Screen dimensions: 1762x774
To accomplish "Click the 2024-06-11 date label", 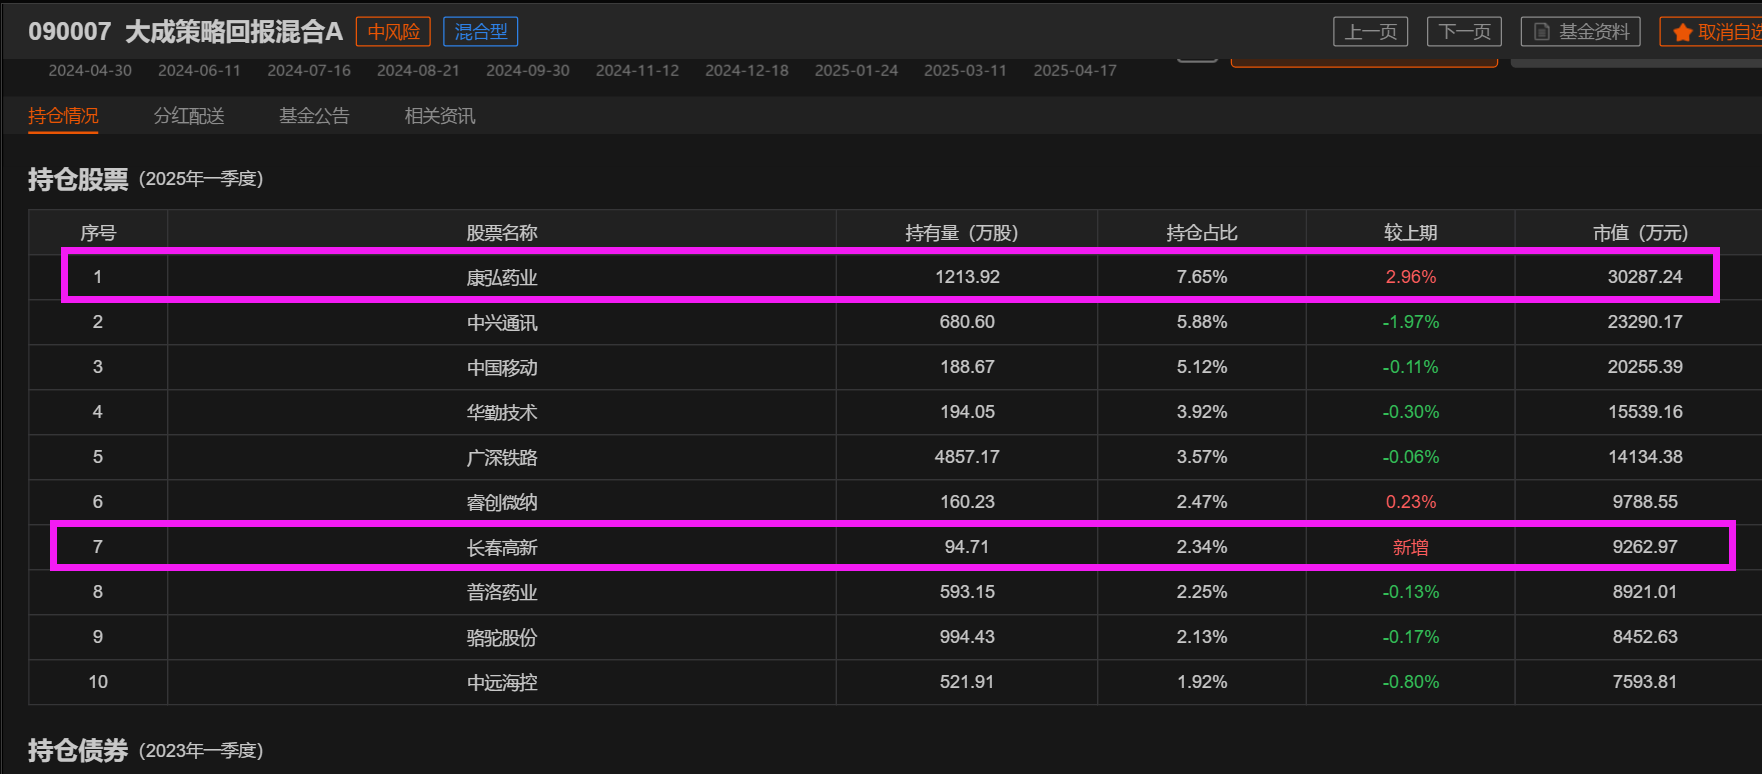I will [199, 71].
